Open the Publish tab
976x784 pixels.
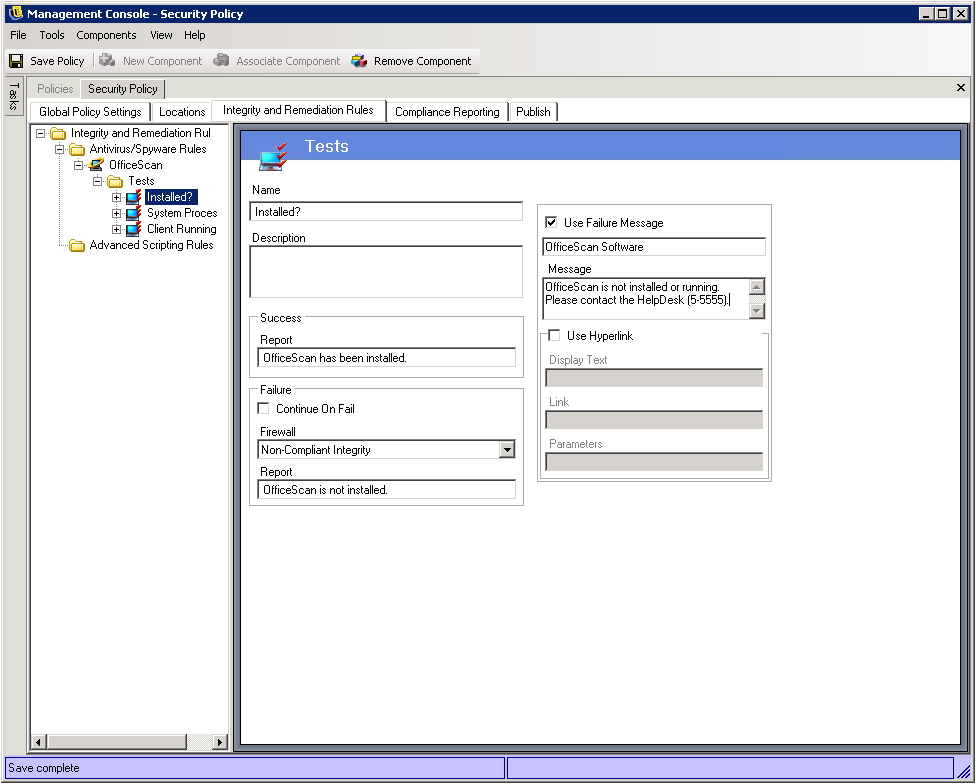click(533, 112)
